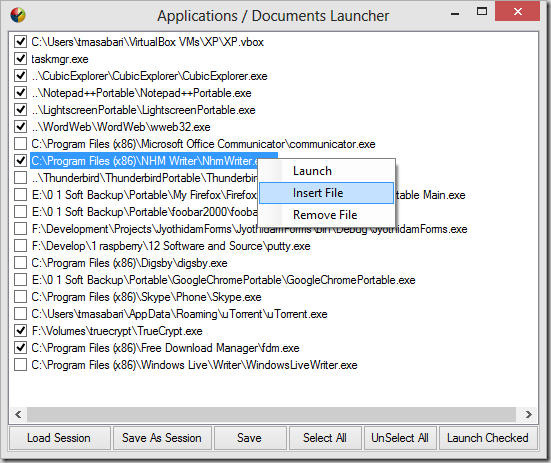Click the Save button
The height and width of the screenshot is (463, 551).
pos(250,438)
